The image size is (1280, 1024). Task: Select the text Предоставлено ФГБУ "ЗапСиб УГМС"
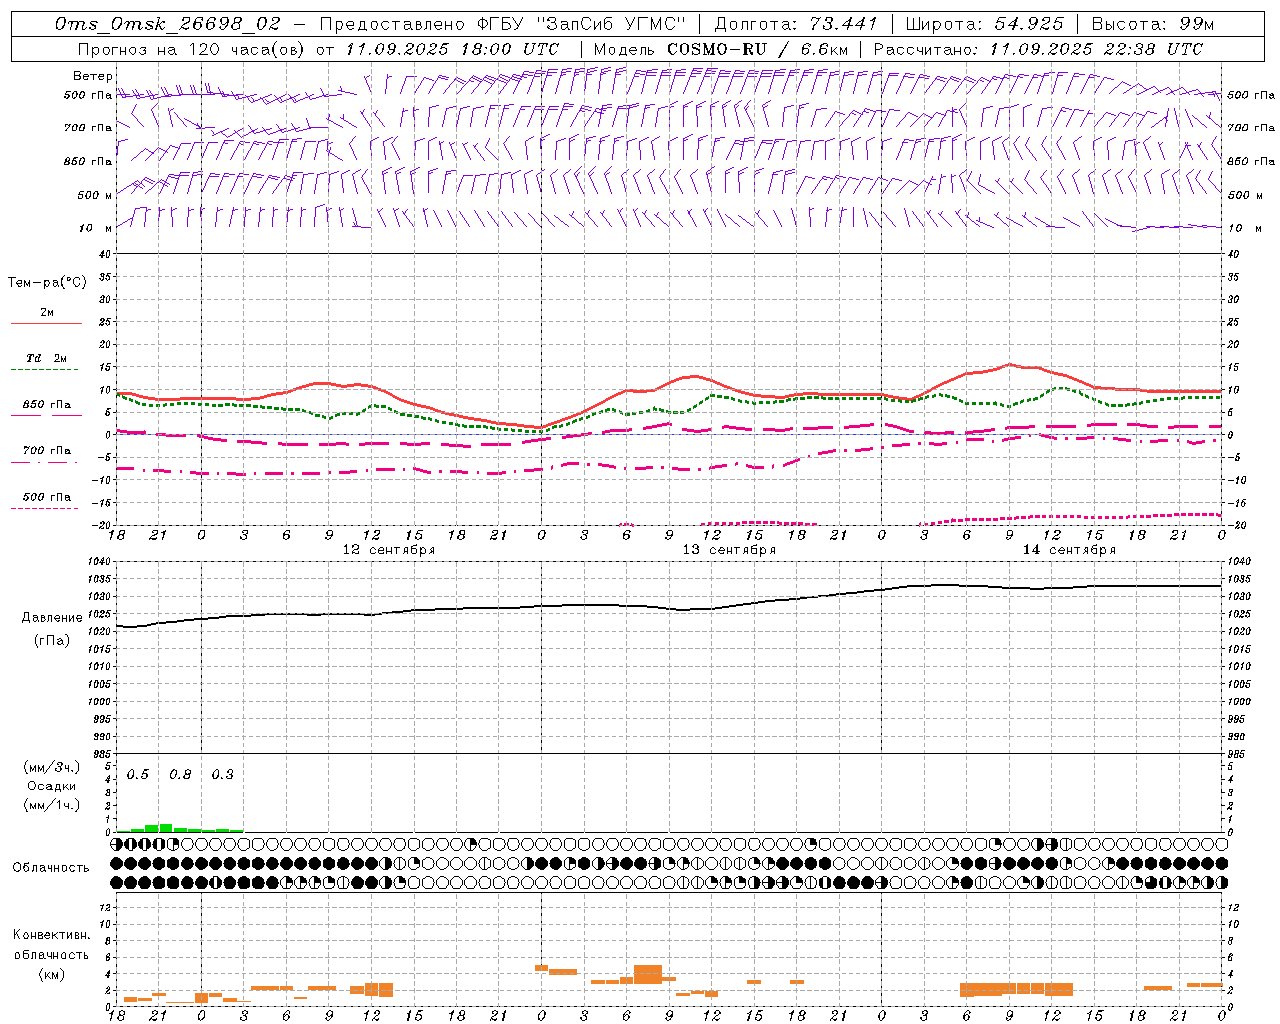[x=503, y=24]
